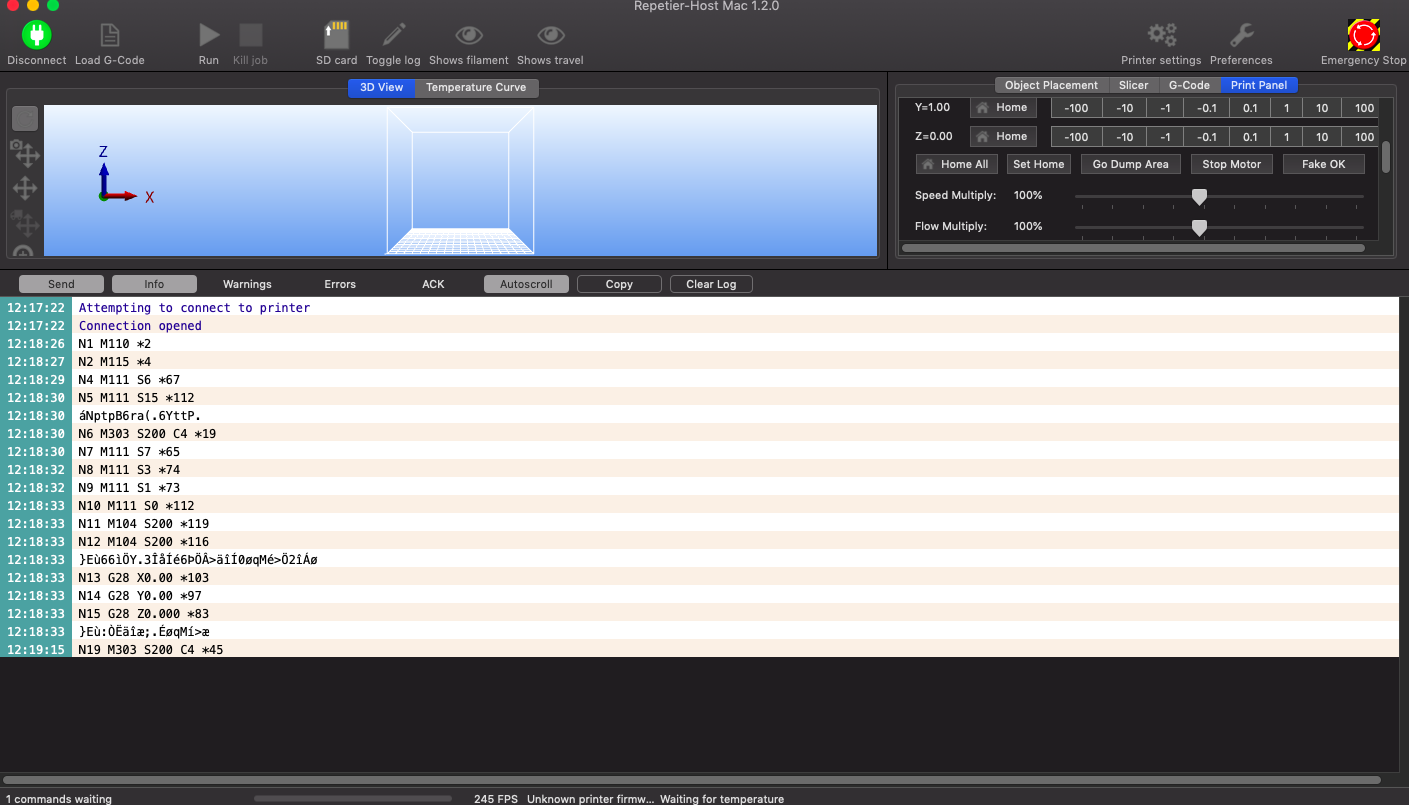Click log line 'Connection opened'

click(140, 326)
